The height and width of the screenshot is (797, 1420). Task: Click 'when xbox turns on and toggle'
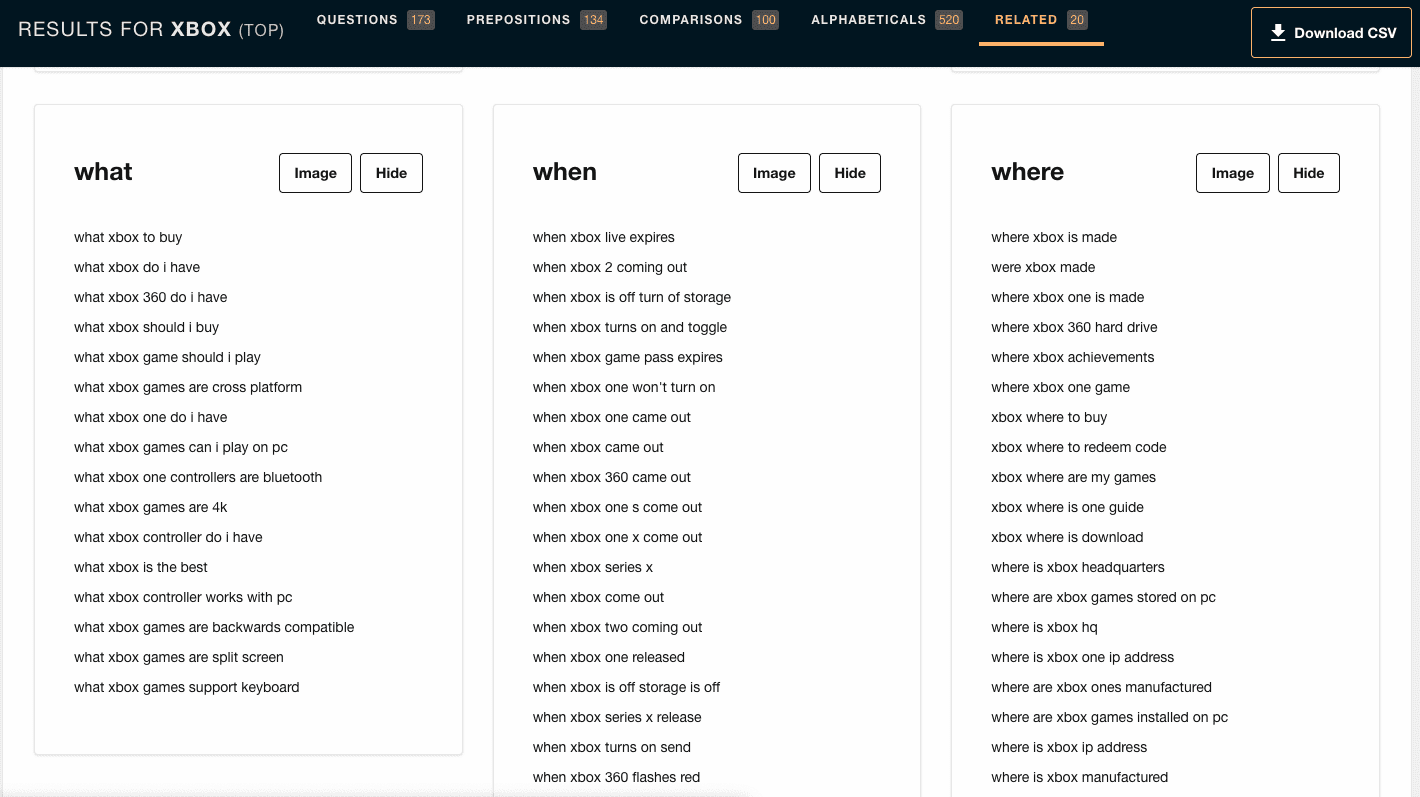tap(630, 327)
